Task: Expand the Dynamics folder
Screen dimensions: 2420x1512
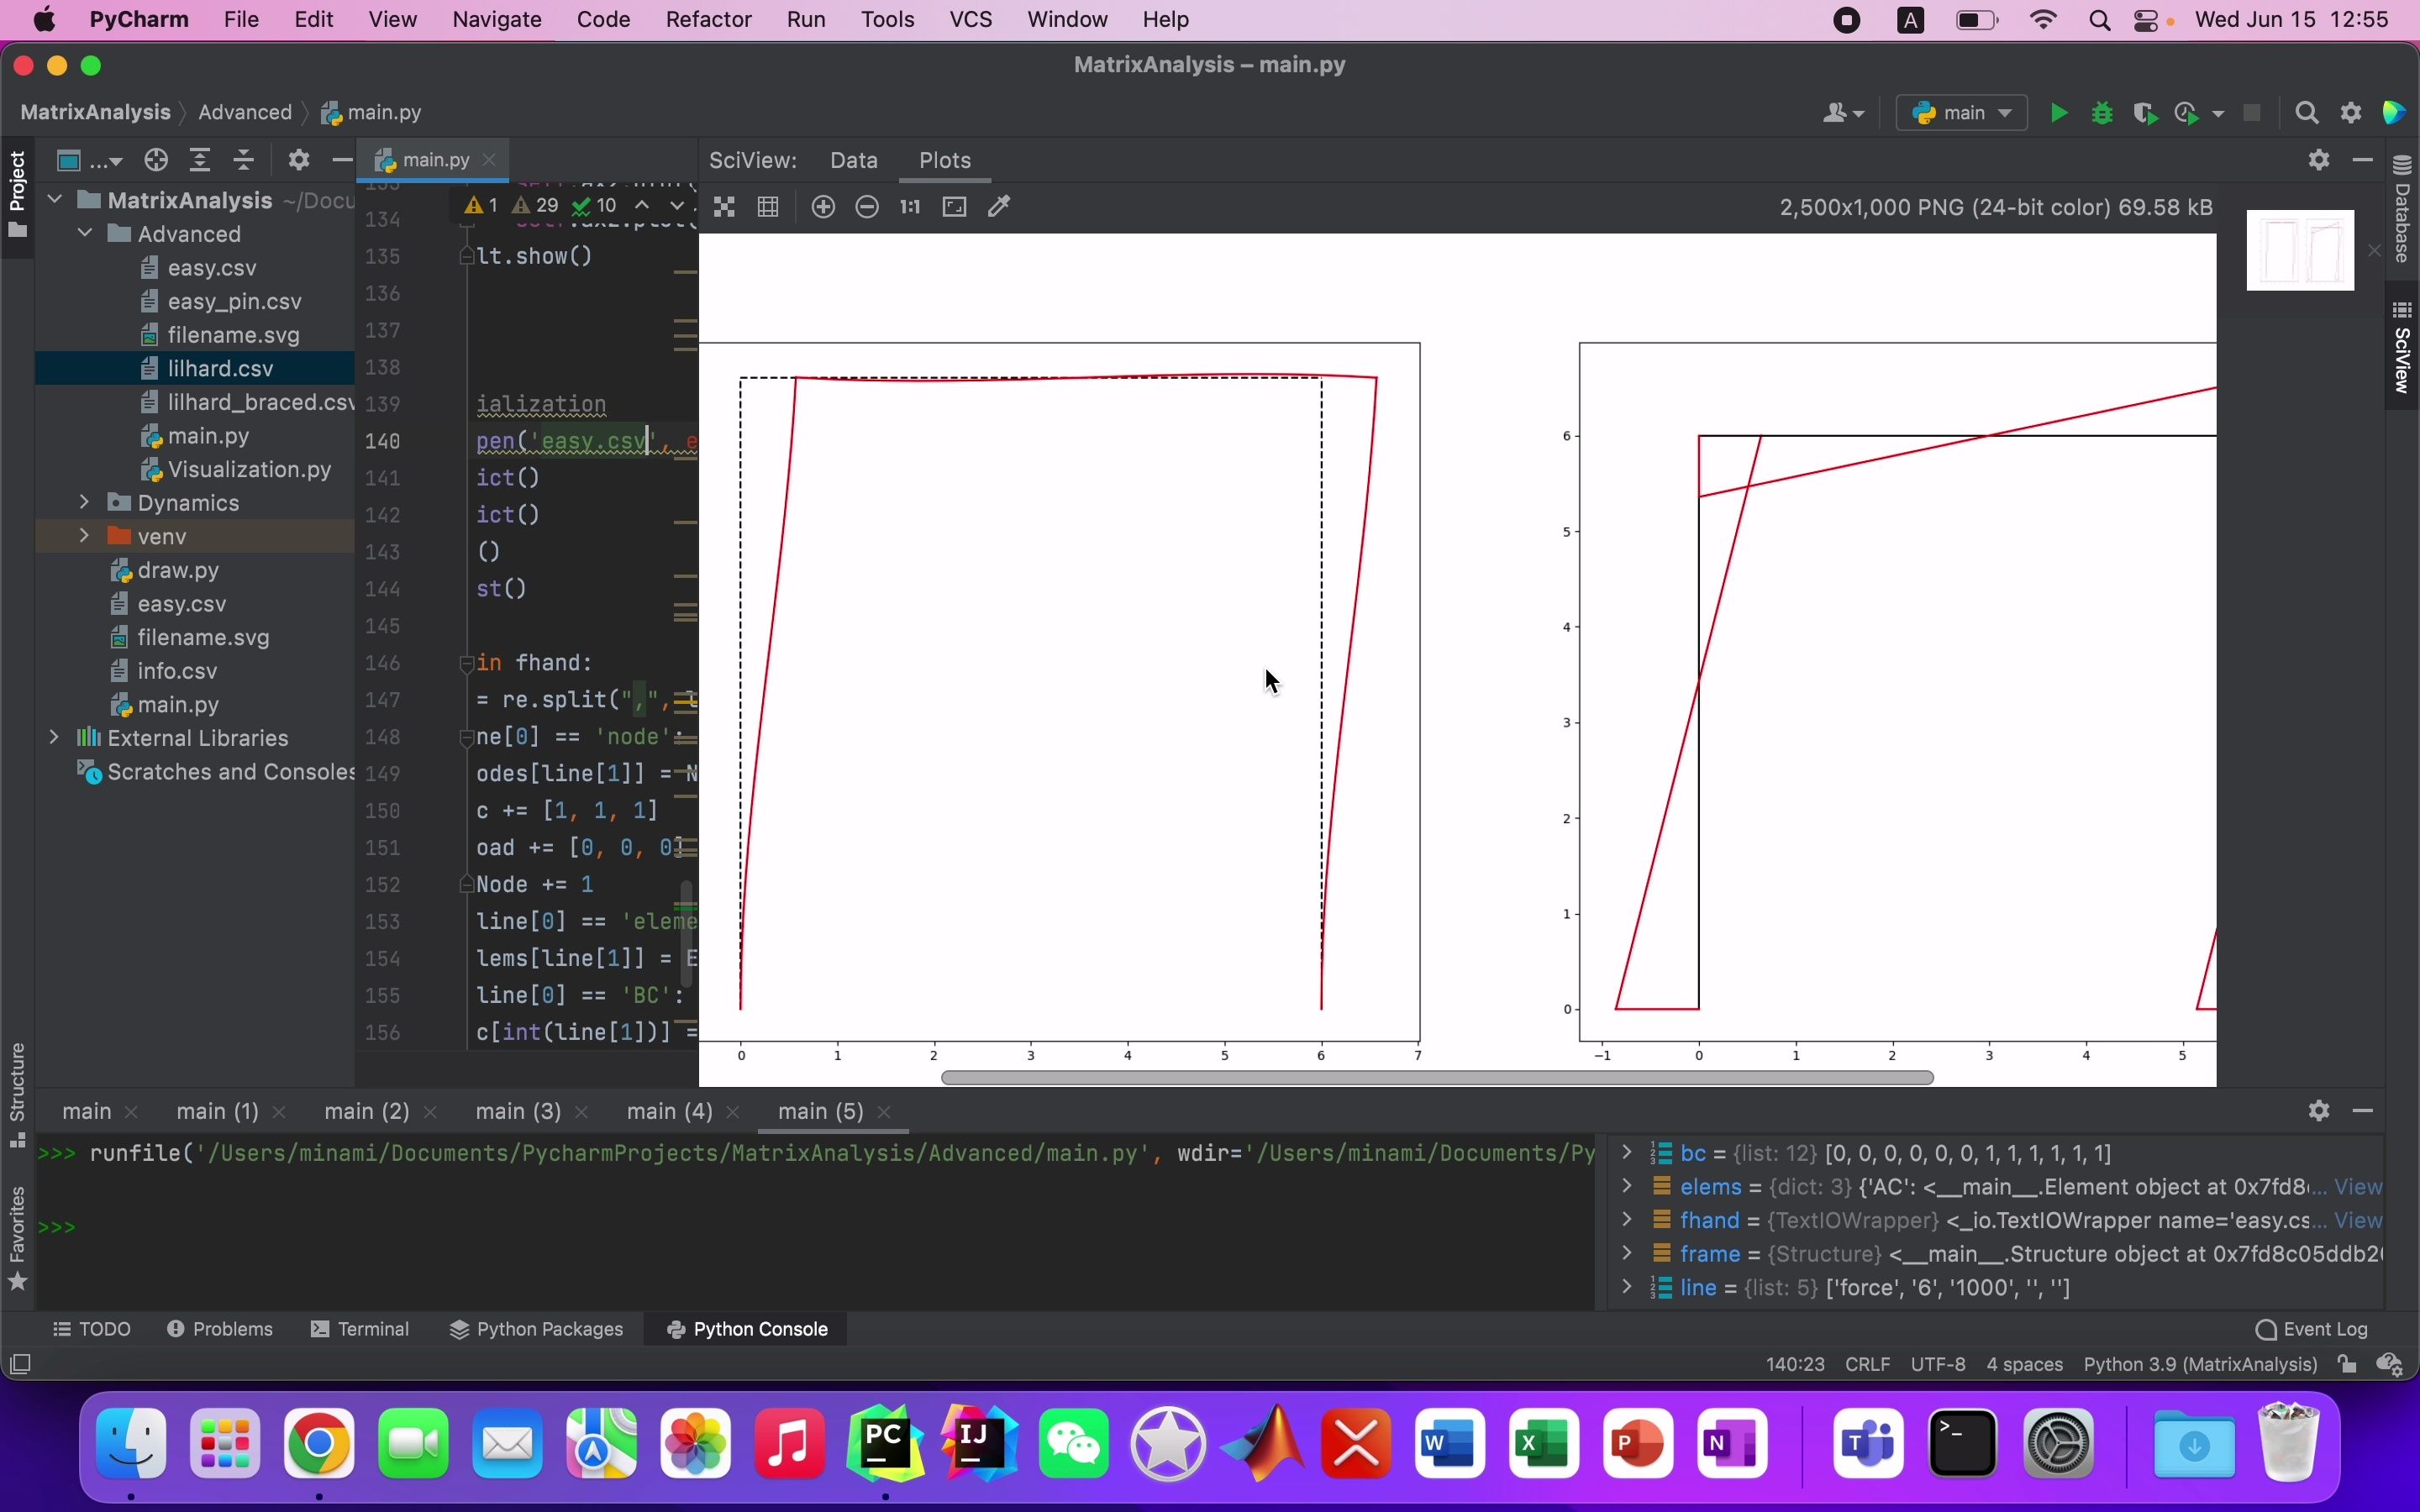Action: pyautogui.click(x=85, y=502)
